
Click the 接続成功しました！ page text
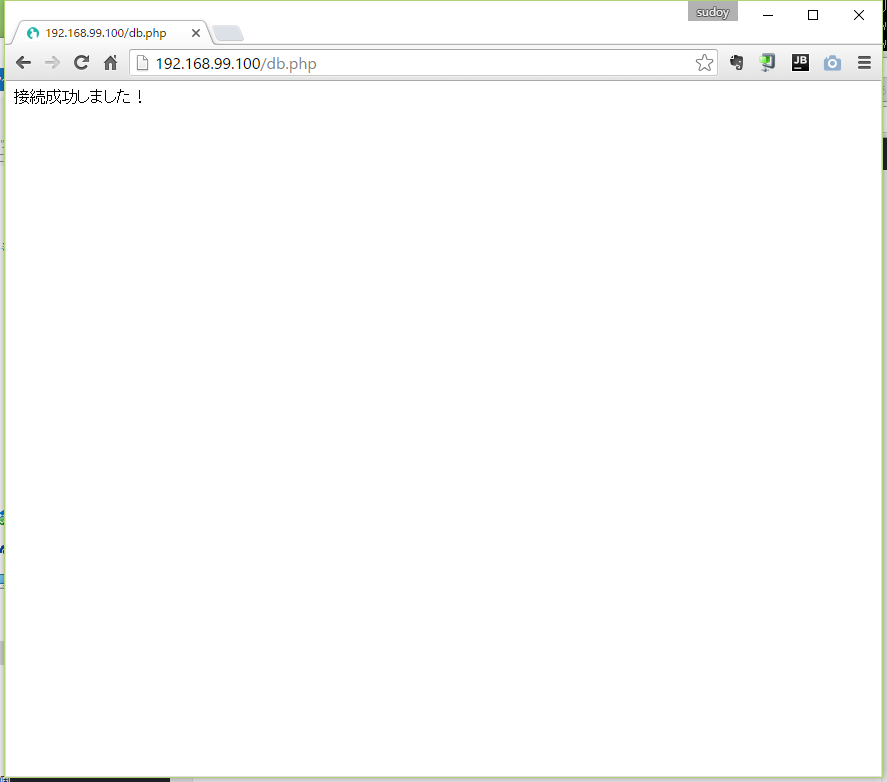click(x=80, y=97)
